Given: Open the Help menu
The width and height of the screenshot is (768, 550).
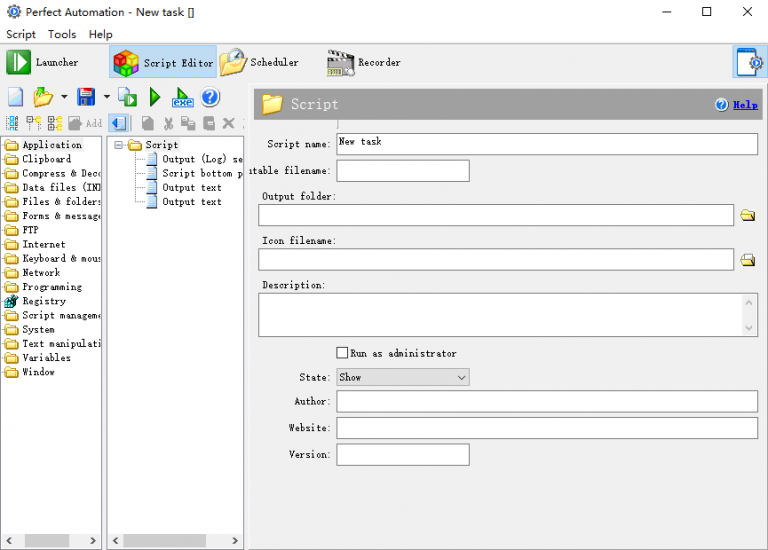Looking at the screenshot, I should click(100, 34).
